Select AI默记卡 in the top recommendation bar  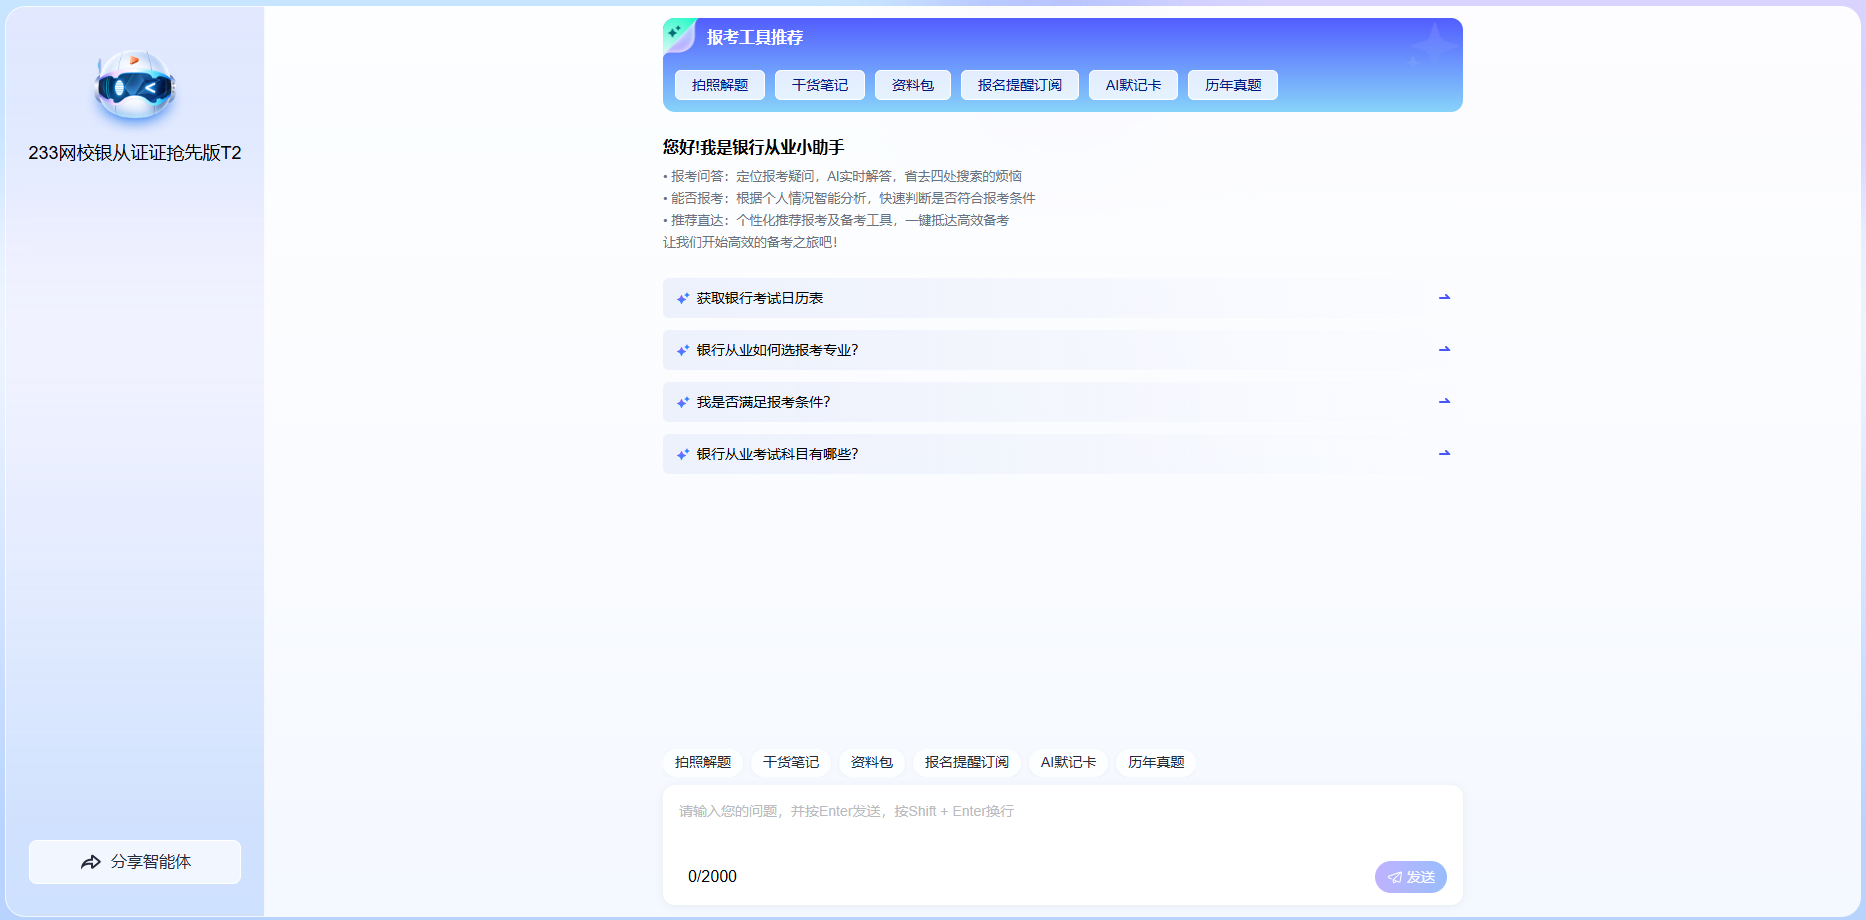pos(1132,84)
